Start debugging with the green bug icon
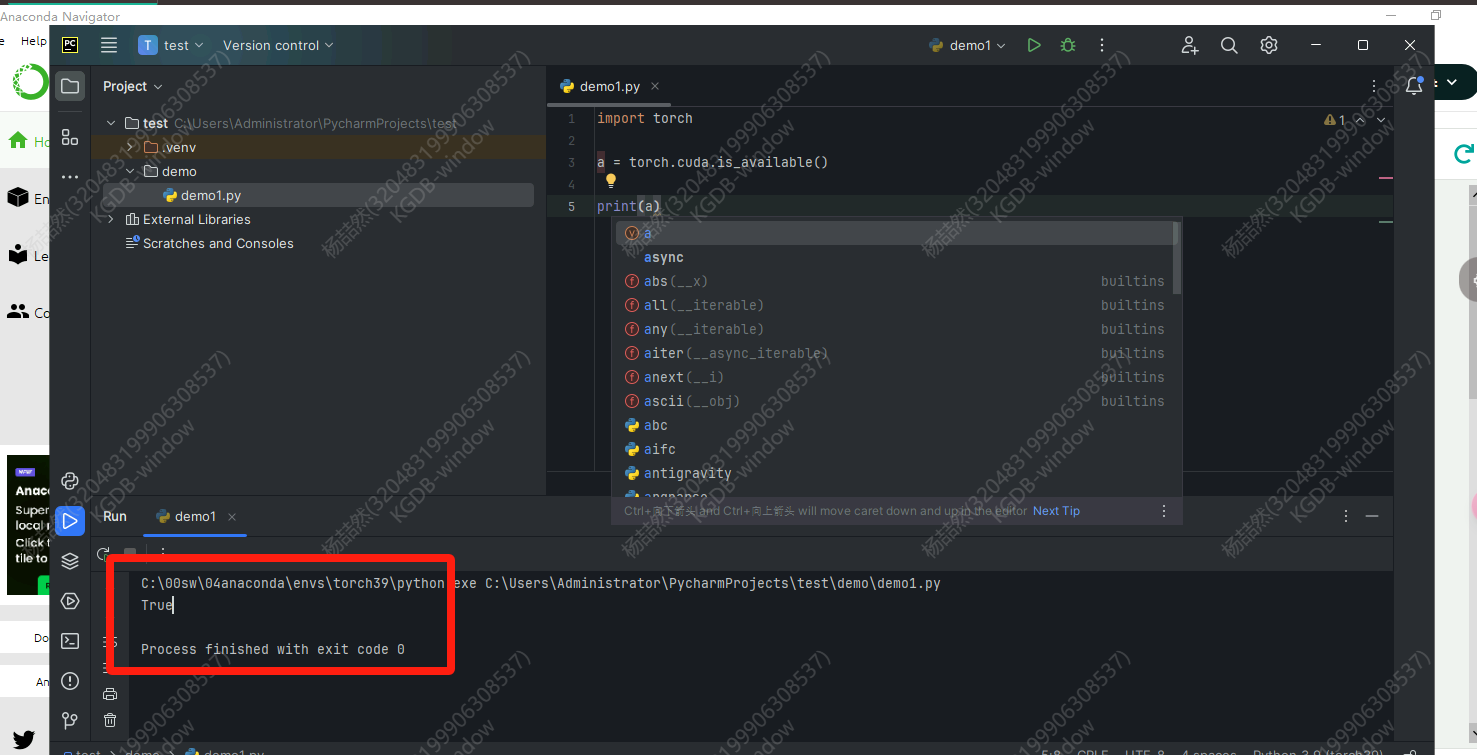The height and width of the screenshot is (755, 1477). (x=1068, y=45)
